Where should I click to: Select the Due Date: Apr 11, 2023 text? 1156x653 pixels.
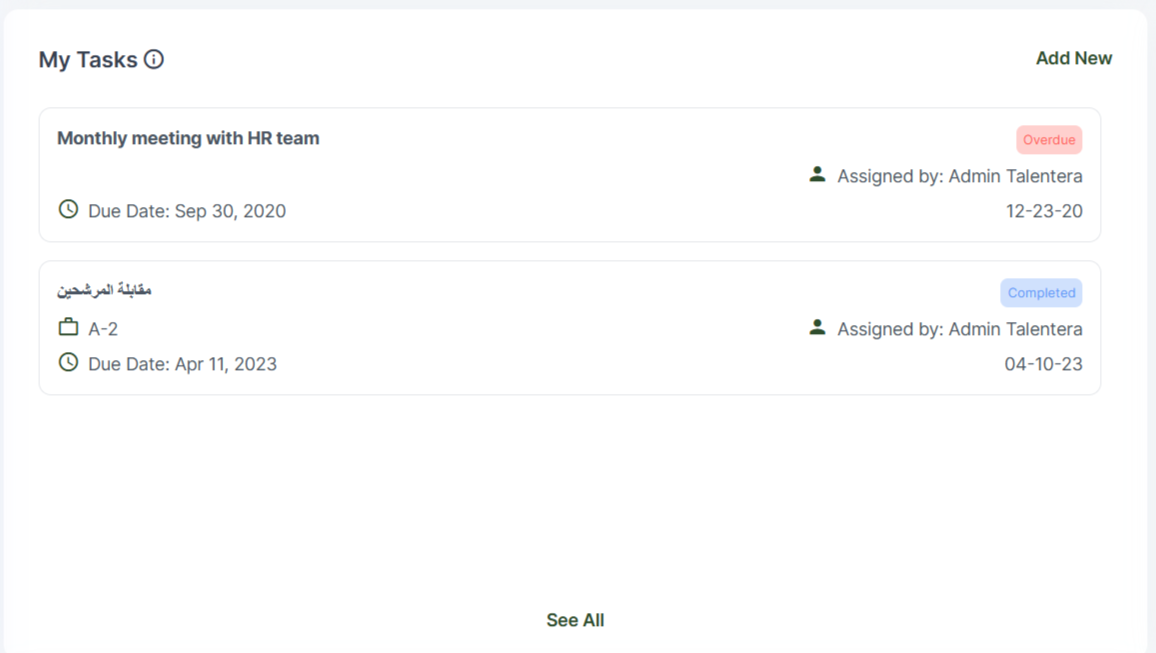coord(182,364)
